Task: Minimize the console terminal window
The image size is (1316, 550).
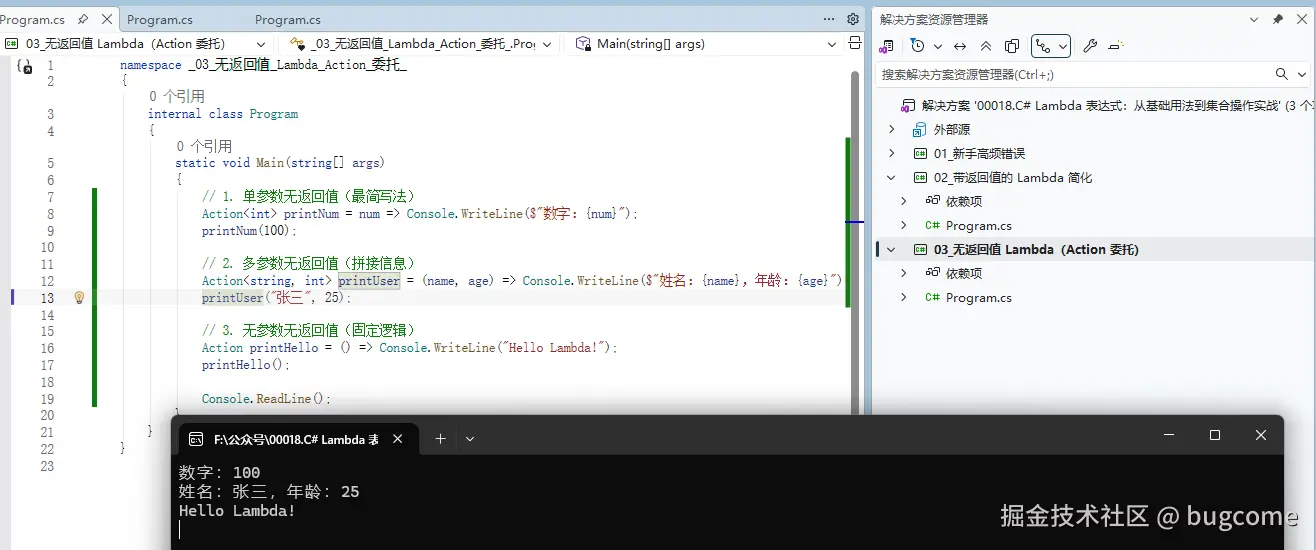Action: tap(1169, 435)
